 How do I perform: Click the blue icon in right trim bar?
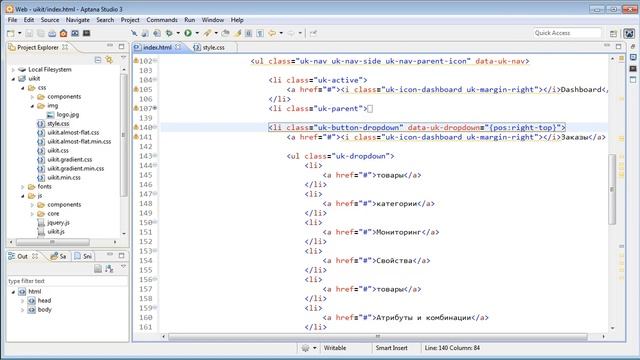click(x=633, y=57)
